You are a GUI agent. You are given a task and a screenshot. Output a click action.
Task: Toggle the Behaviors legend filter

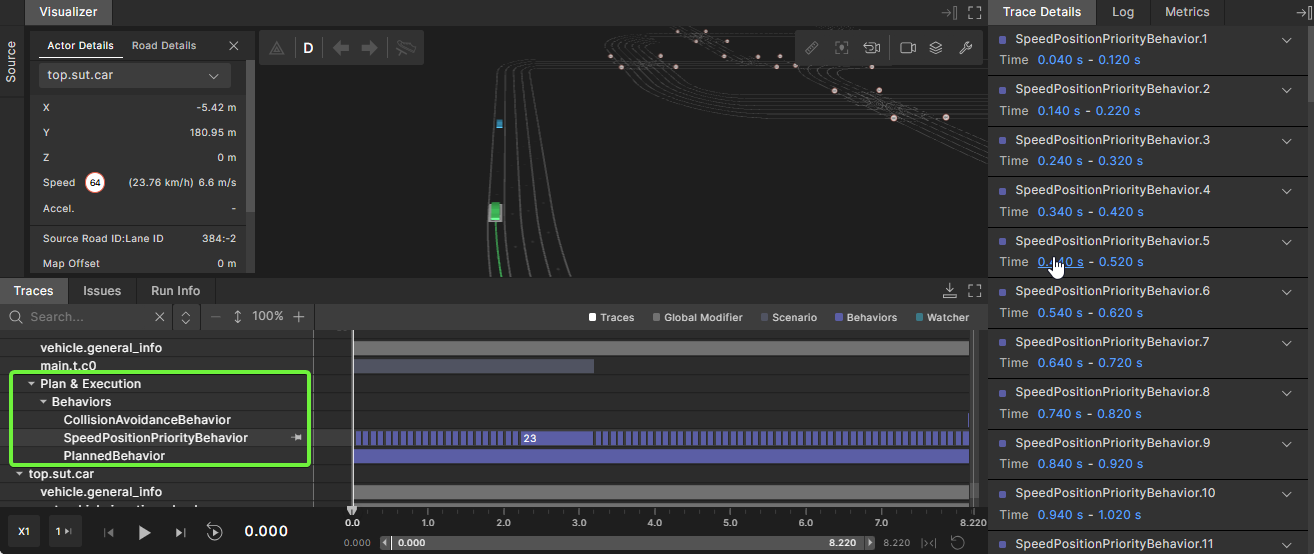pyautogui.click(x=864, y=317)
